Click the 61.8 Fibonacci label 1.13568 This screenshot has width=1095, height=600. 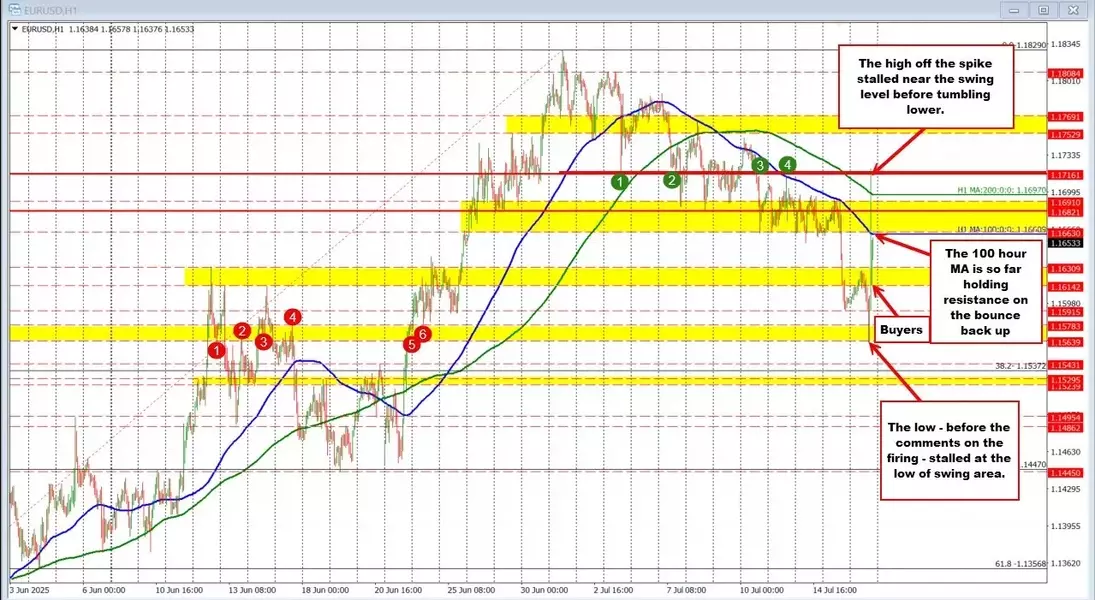pyautogui.click(x=1020, y=563)
